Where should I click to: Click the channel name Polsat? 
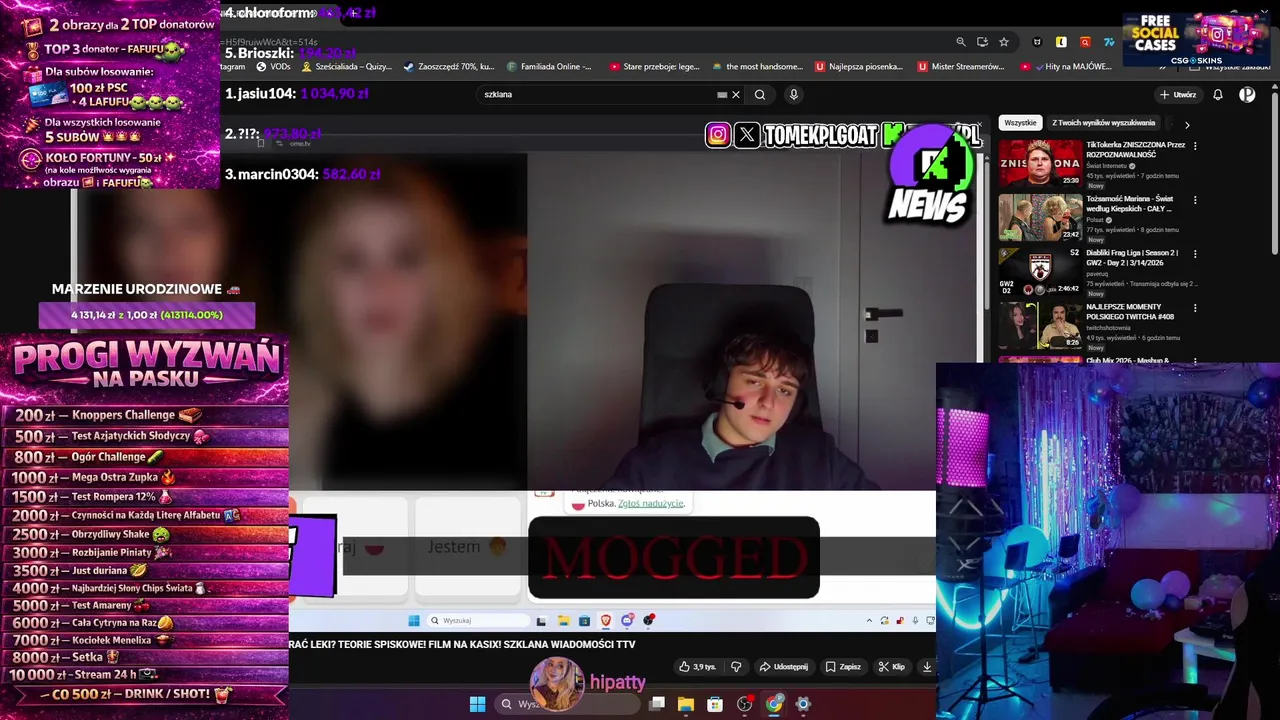1095,220
